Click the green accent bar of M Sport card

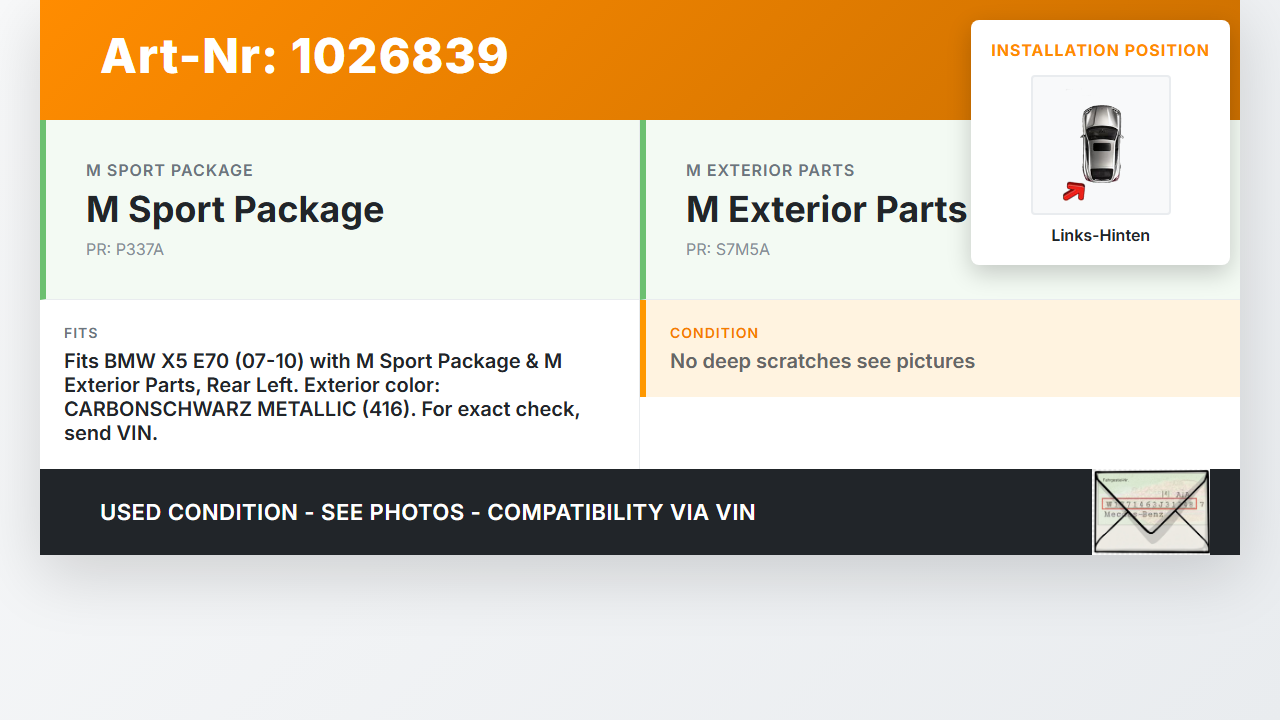(43, 209)
